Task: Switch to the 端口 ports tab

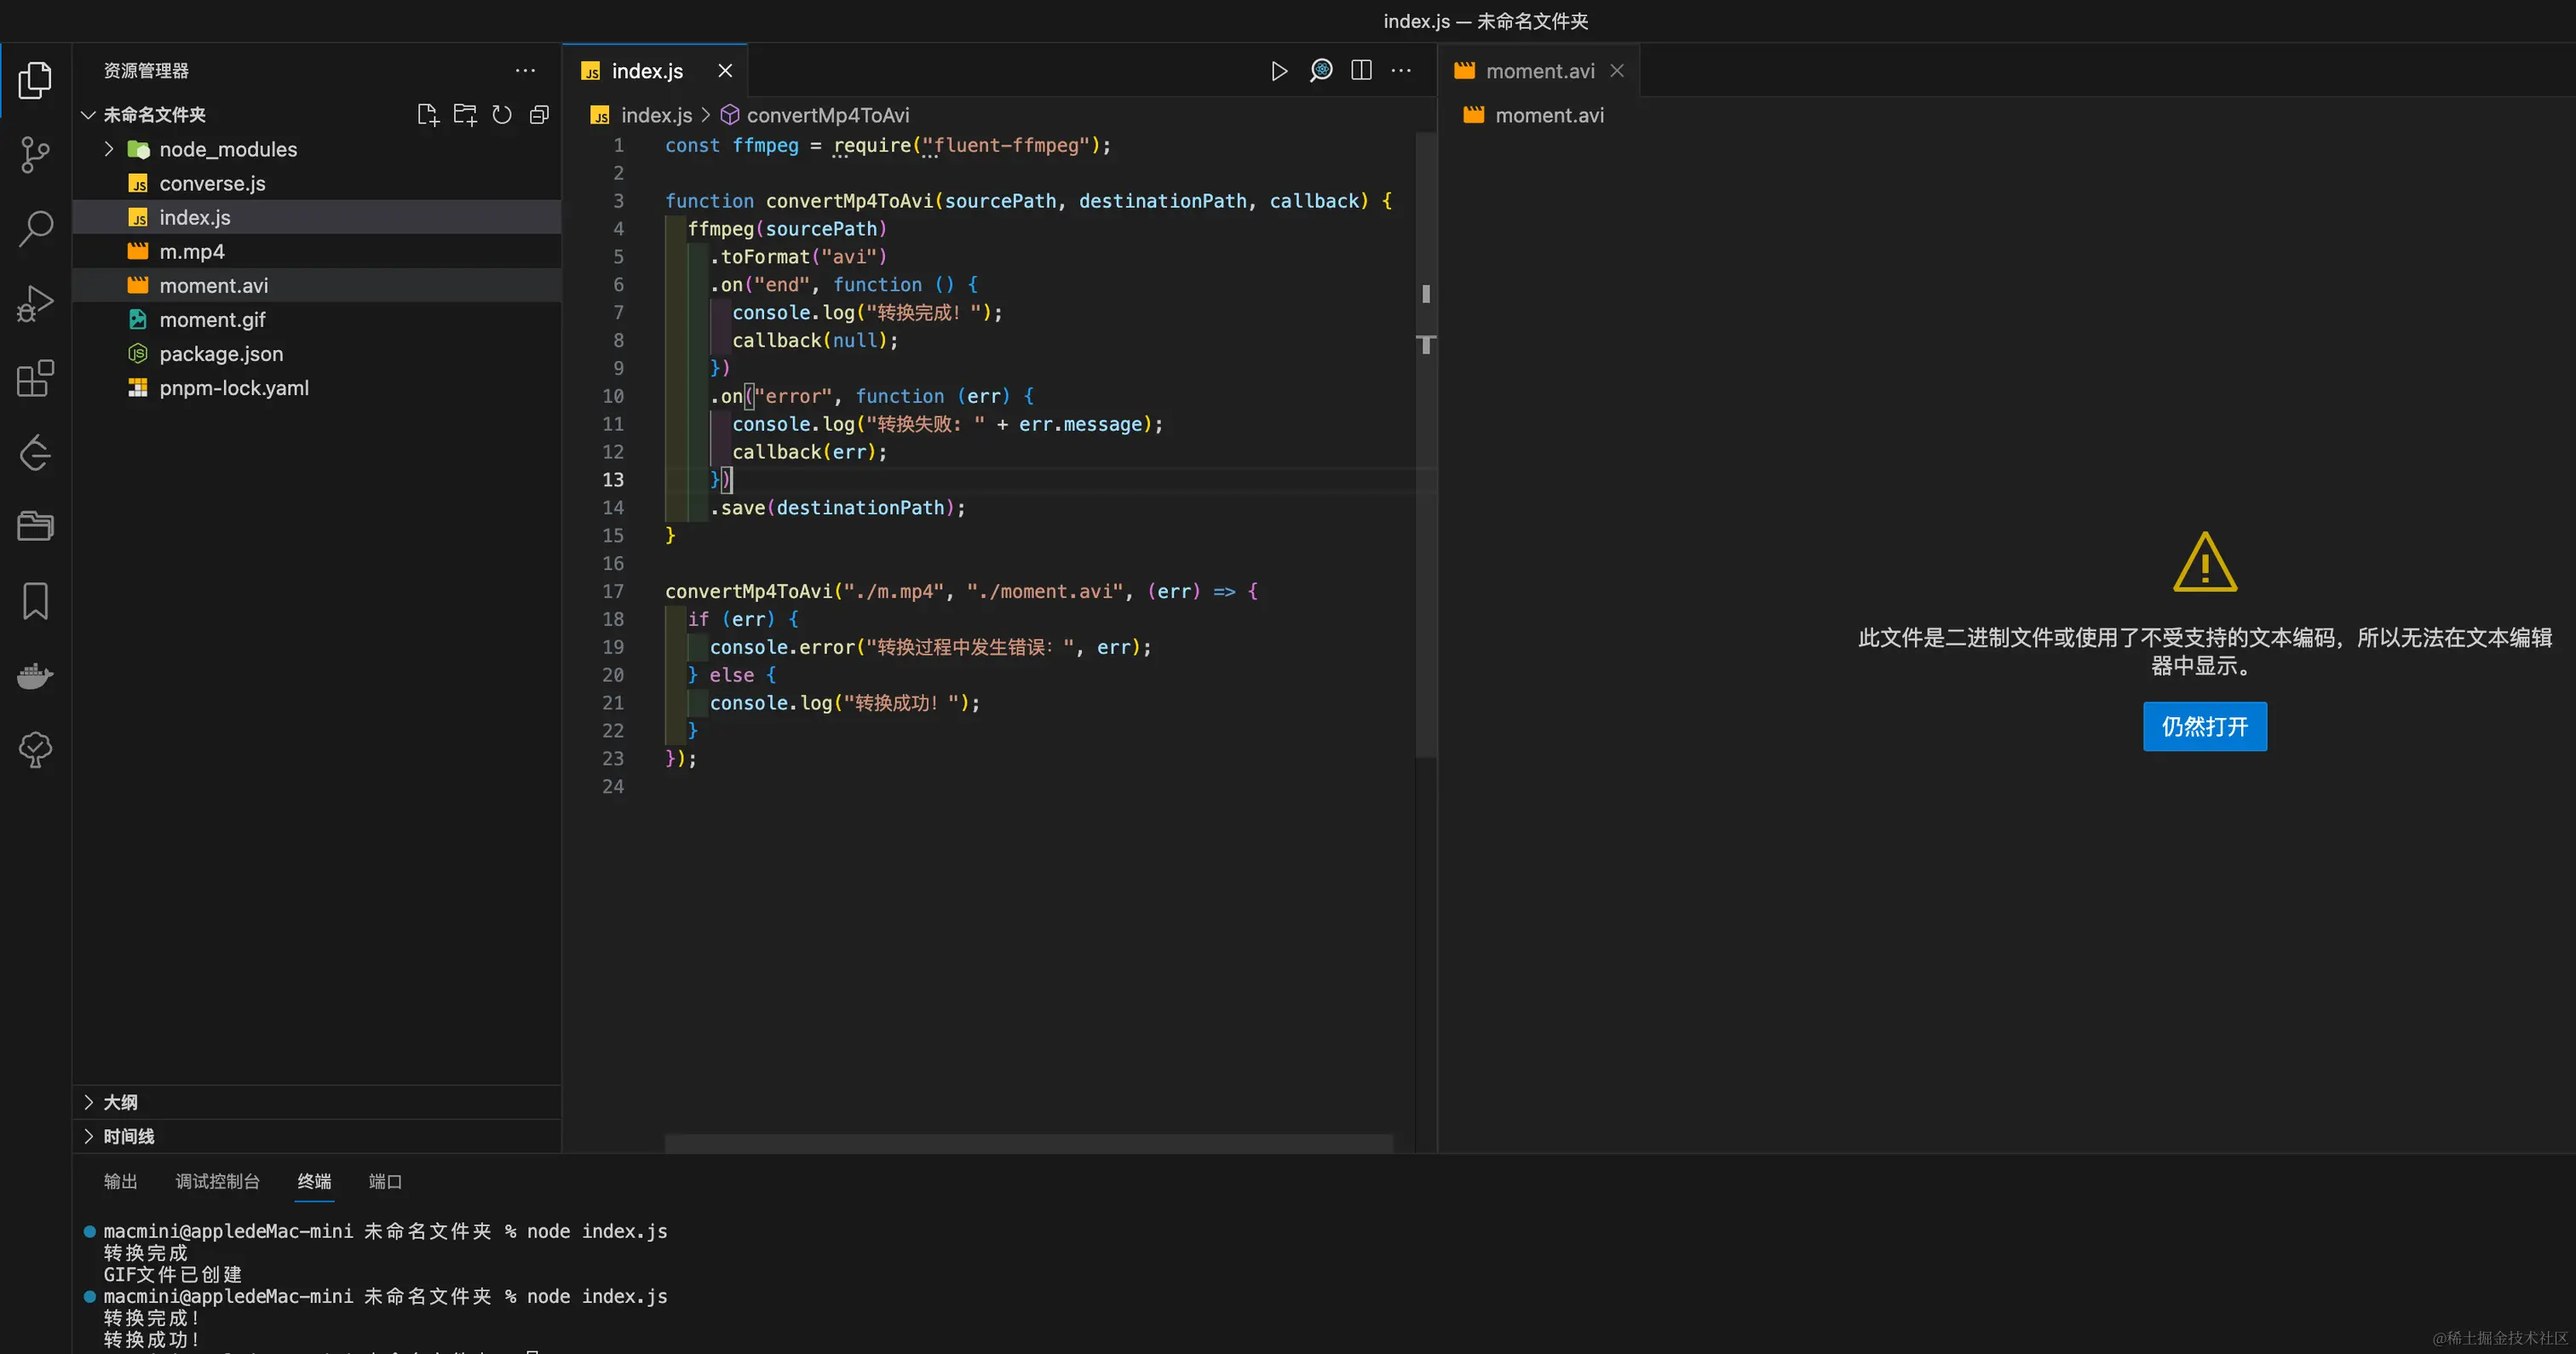Action: click(x=385, y=1181)
